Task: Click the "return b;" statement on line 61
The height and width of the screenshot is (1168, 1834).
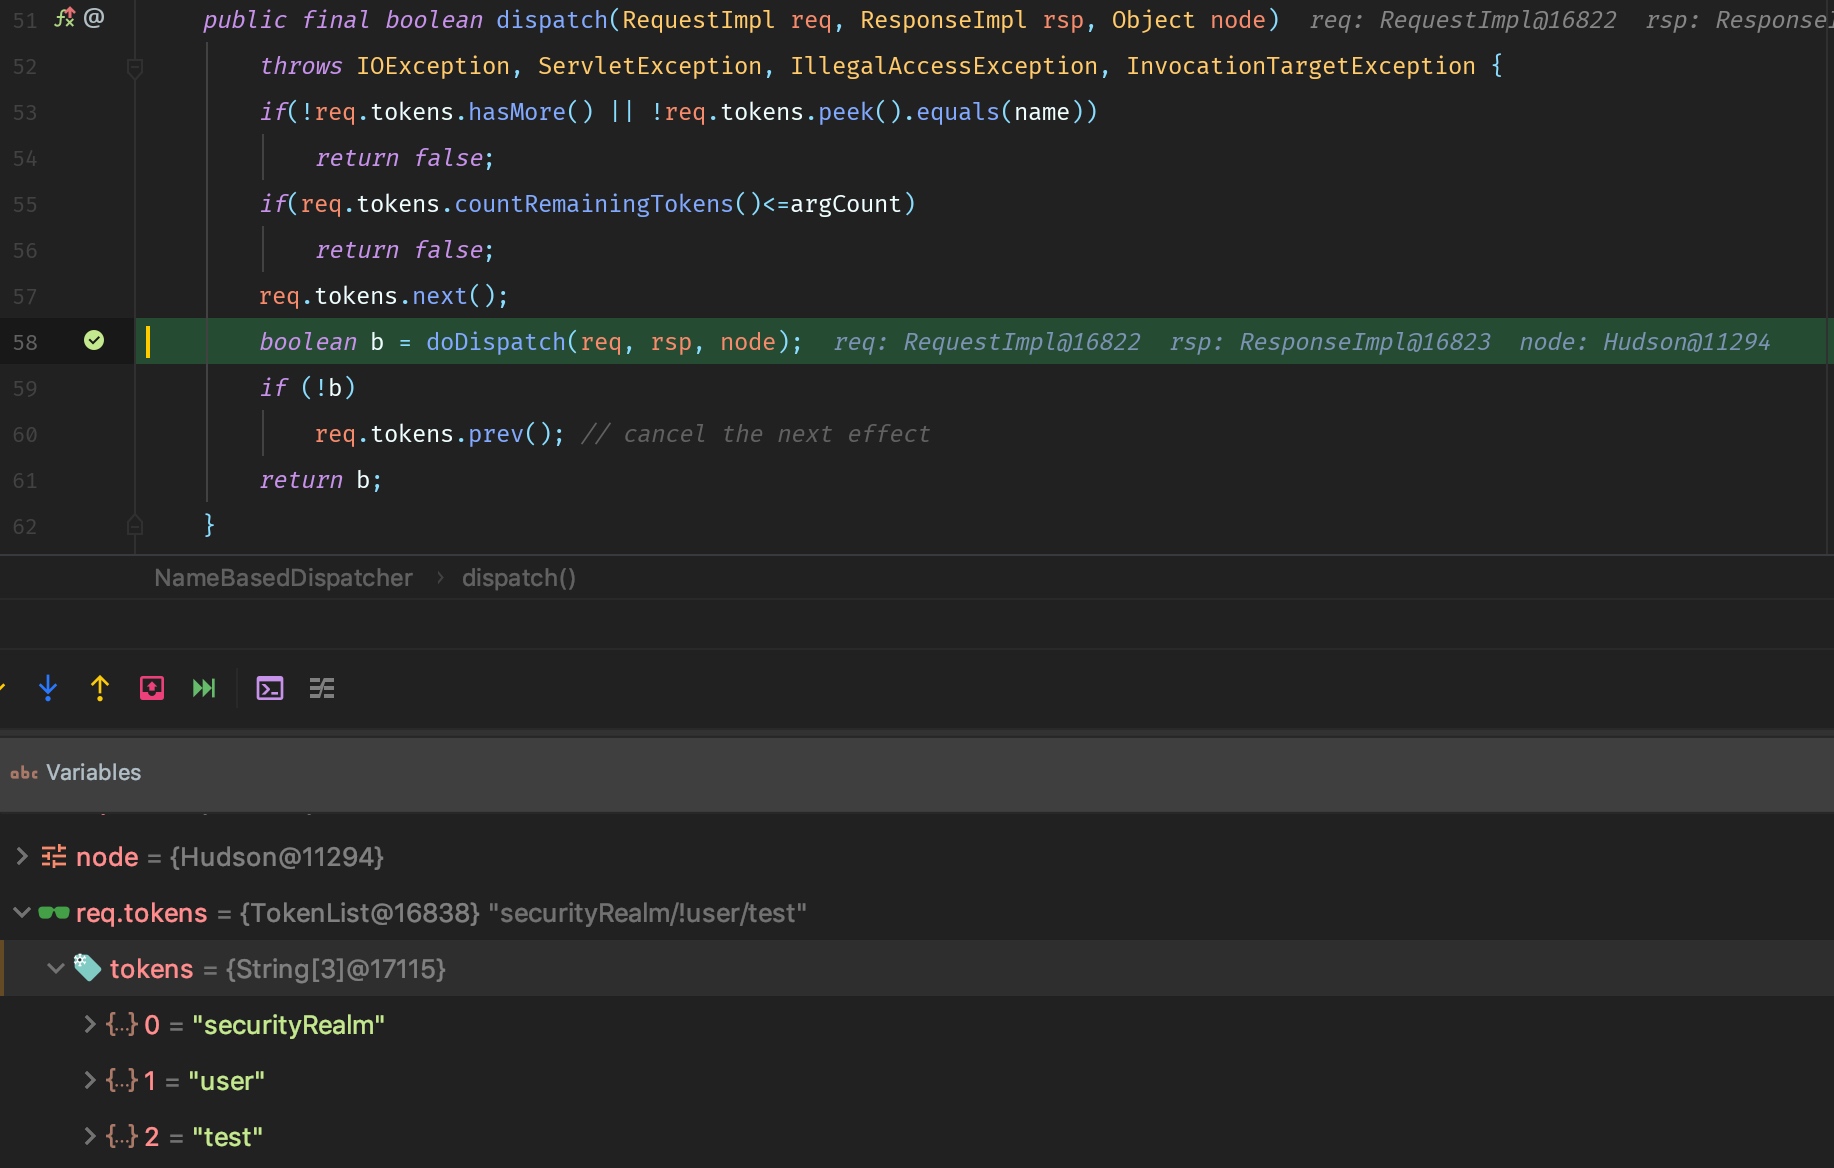Action: pos(321,480)
